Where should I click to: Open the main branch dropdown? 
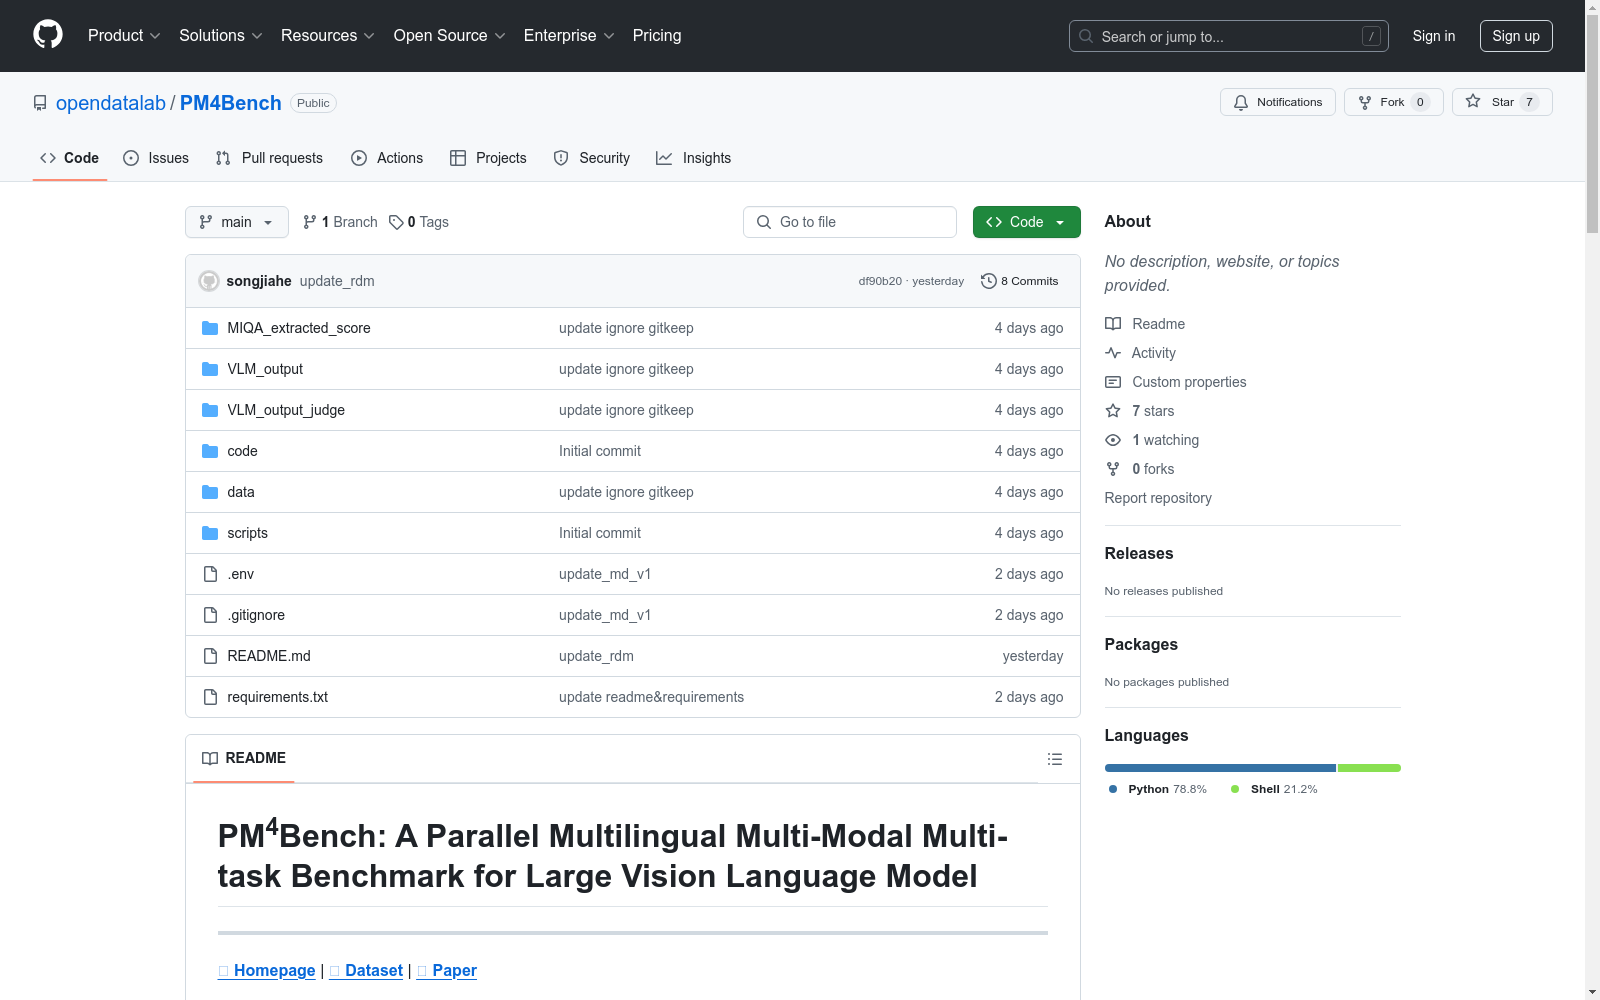tap(237, 222)
